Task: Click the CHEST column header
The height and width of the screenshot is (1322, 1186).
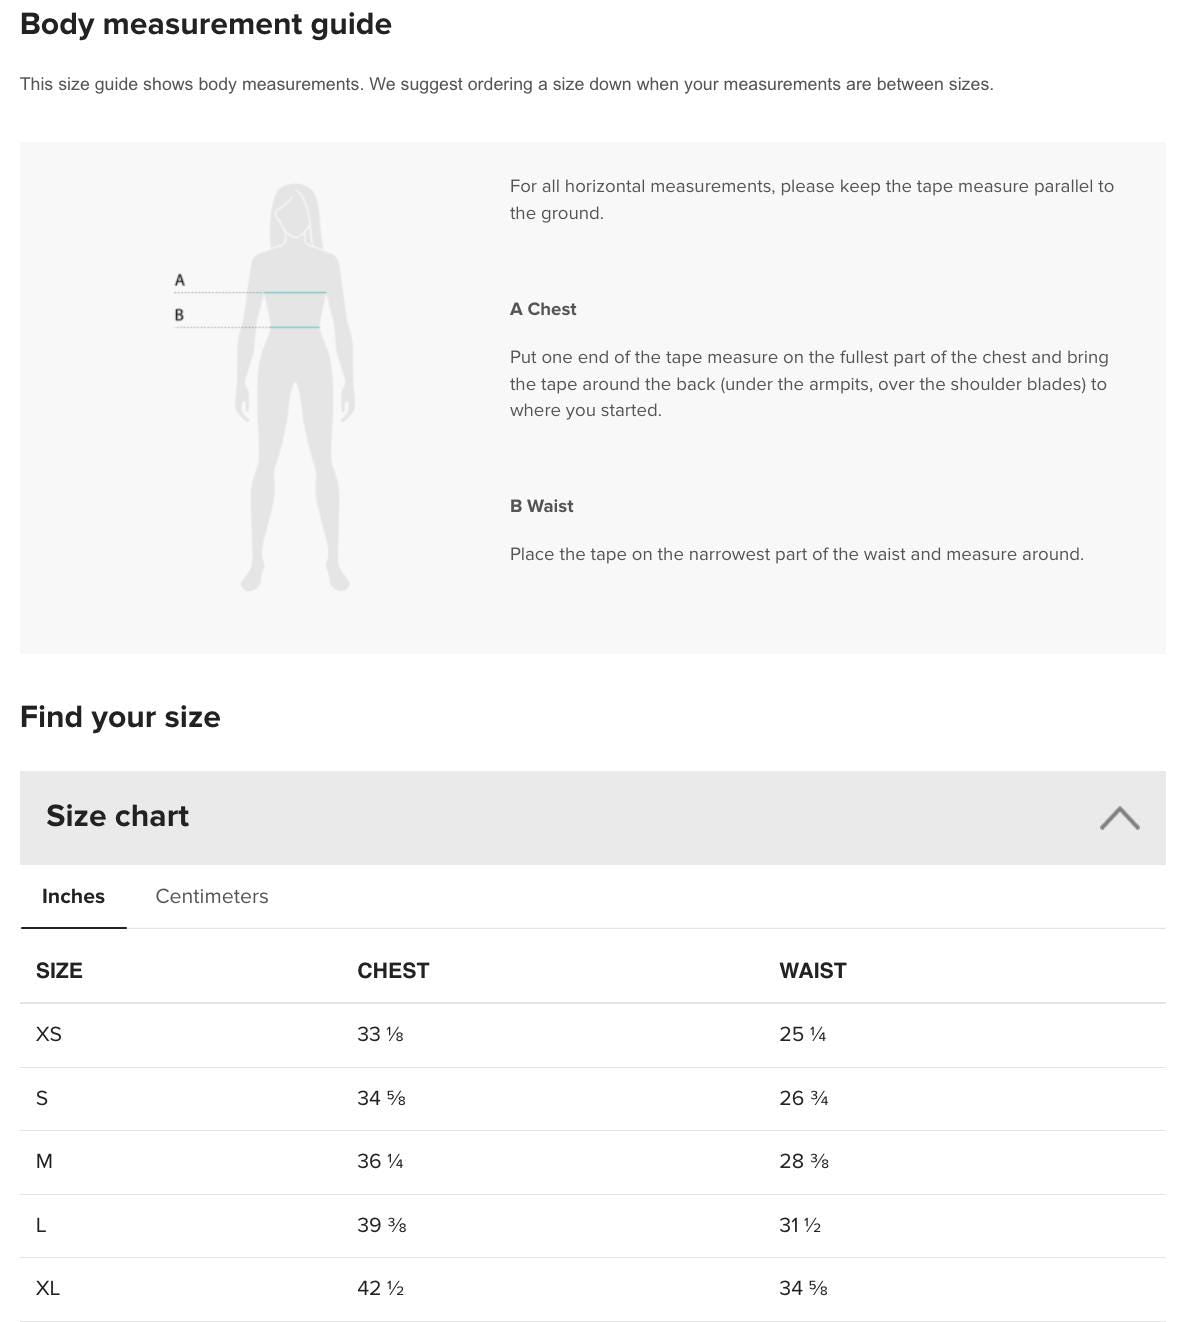Action: point(394,970)
